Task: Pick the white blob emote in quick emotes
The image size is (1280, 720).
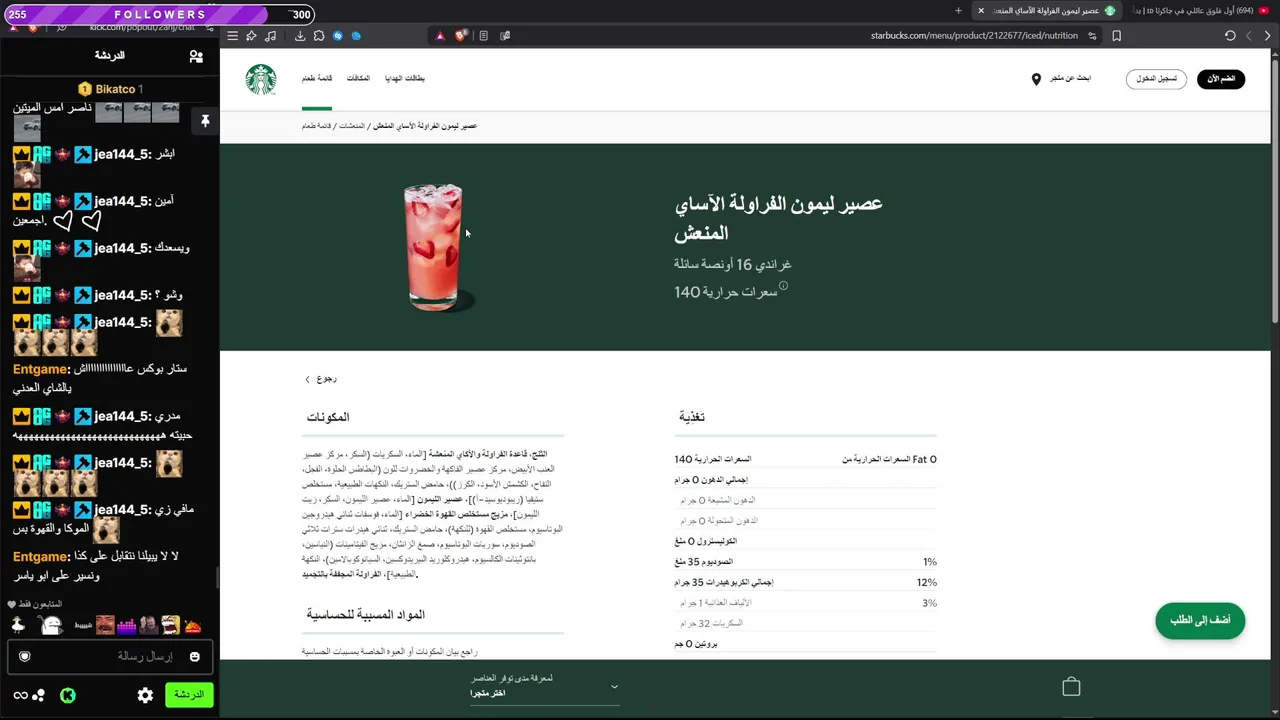Action: coord(51,626)
